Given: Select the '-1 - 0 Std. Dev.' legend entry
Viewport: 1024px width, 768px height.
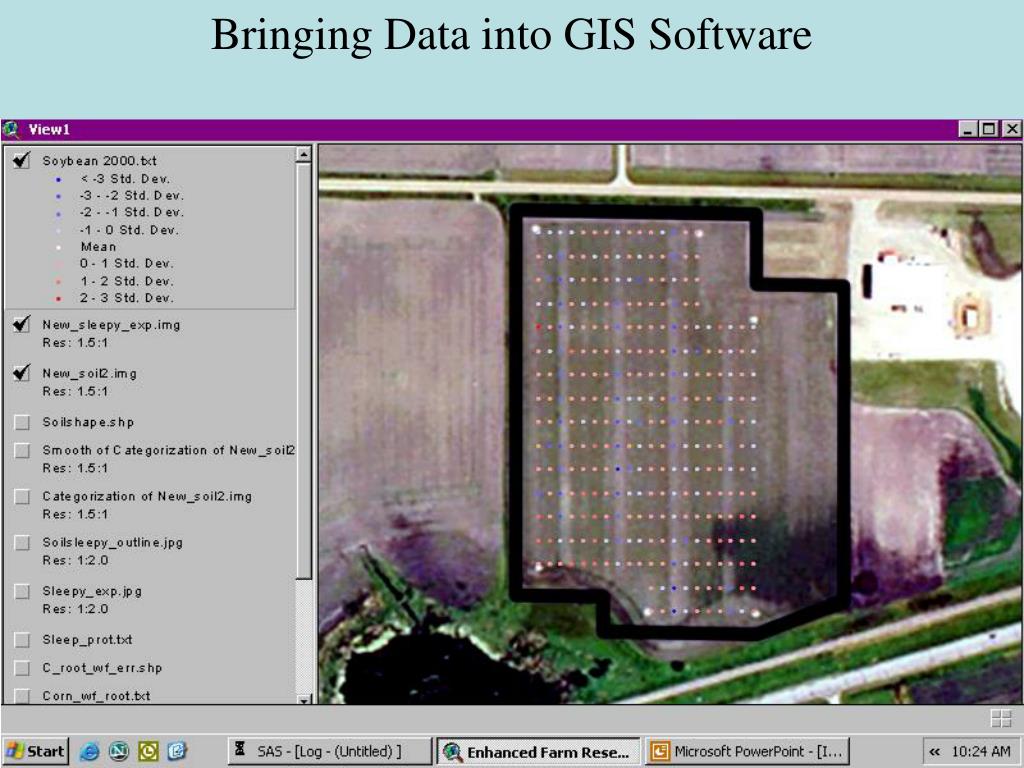Looking at the screenshot, I should [129, 230].
